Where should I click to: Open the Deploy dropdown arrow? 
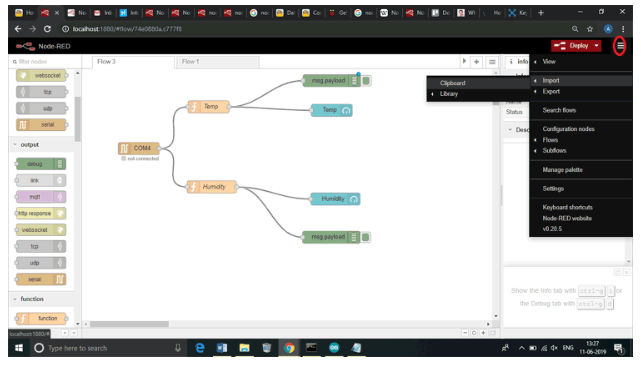point(597,46)
